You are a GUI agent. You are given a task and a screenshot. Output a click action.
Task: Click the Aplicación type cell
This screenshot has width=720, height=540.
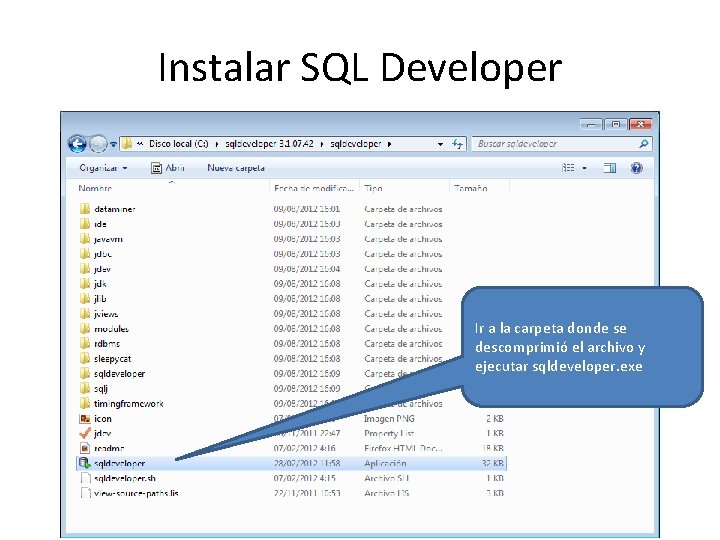(x=385, y=463)
